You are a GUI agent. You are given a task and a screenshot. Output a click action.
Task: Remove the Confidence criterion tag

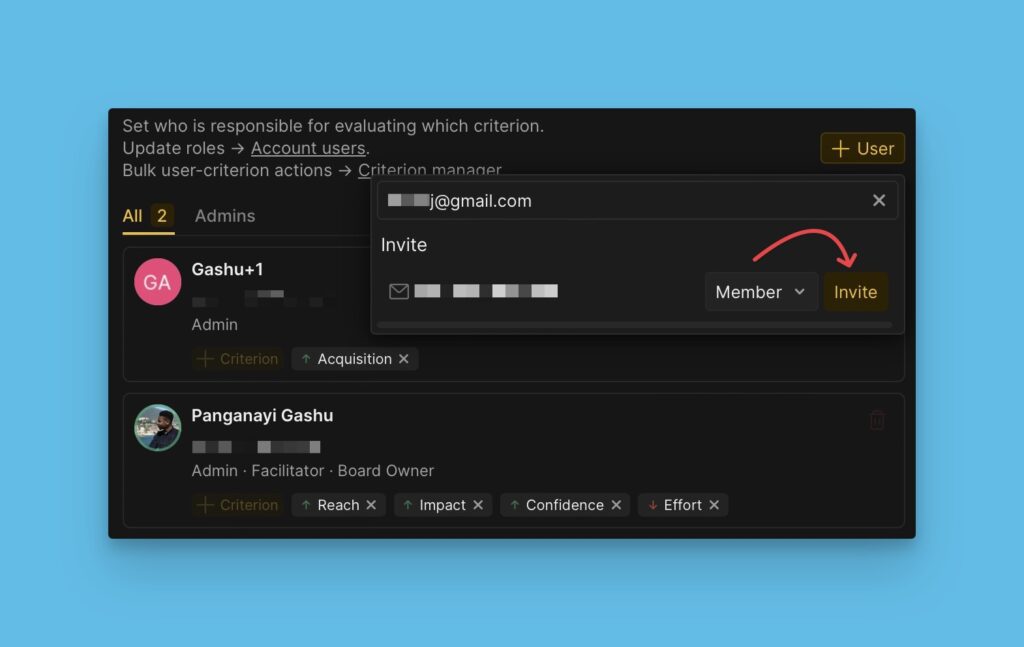click(616, 505)
